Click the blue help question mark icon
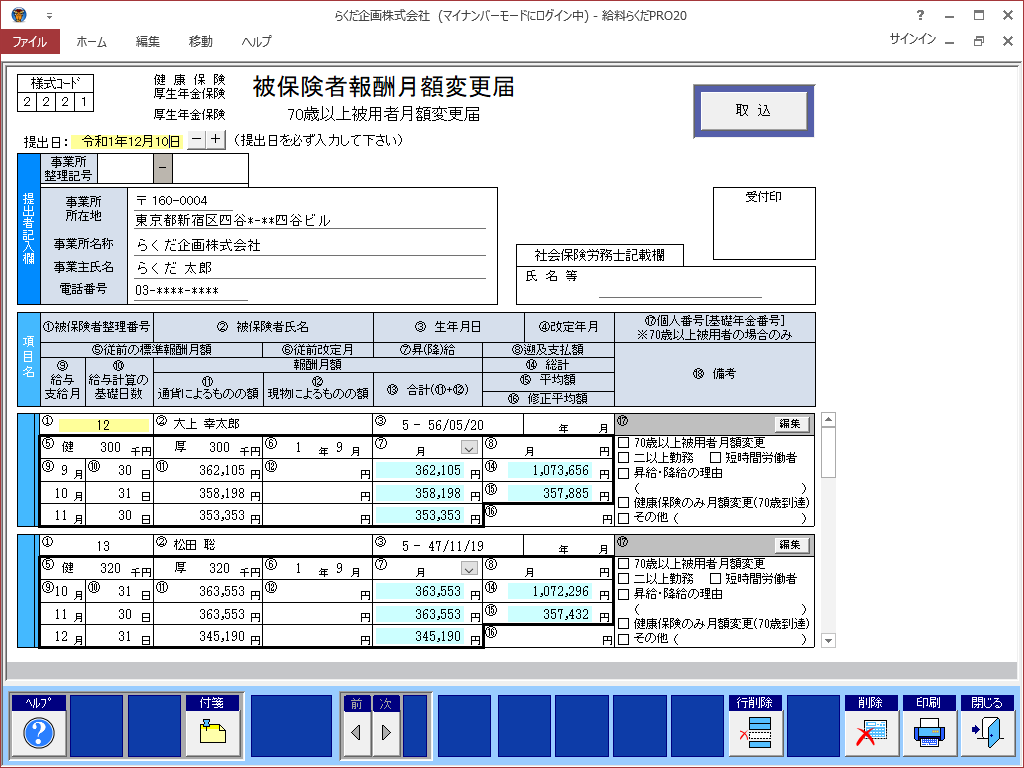The height and width of the screenshot is (768, 1024). [39, 733]
